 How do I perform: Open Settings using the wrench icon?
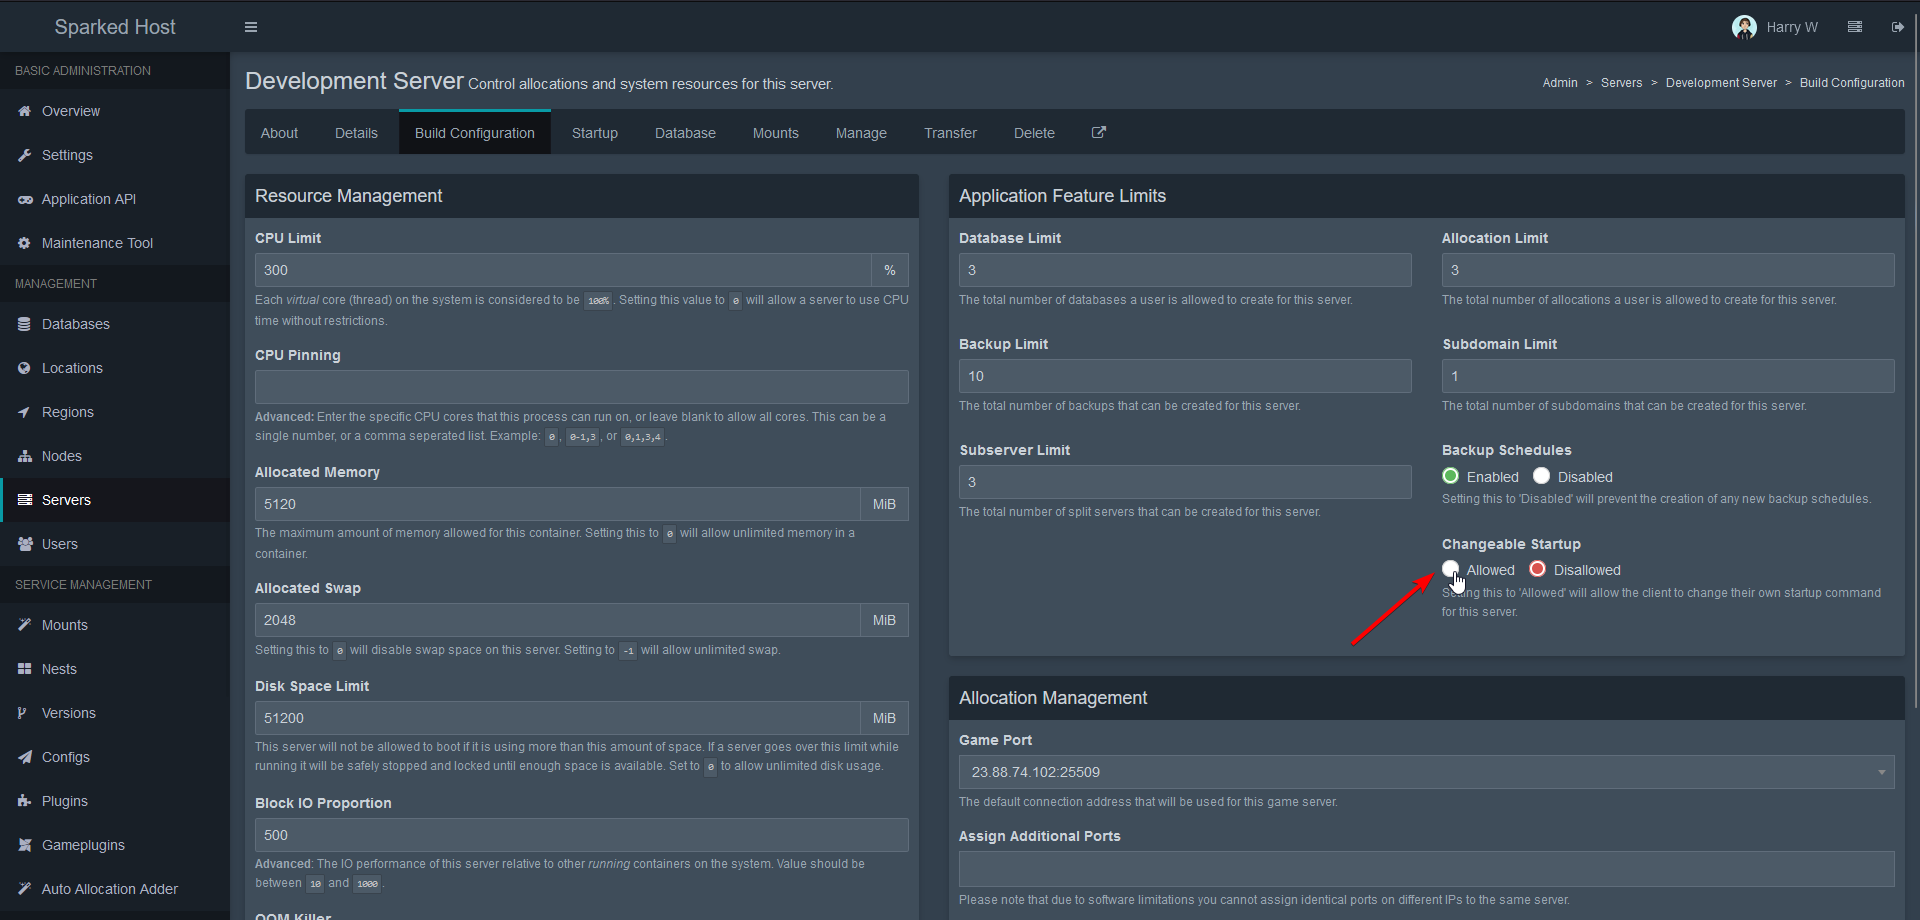point(24,155)
